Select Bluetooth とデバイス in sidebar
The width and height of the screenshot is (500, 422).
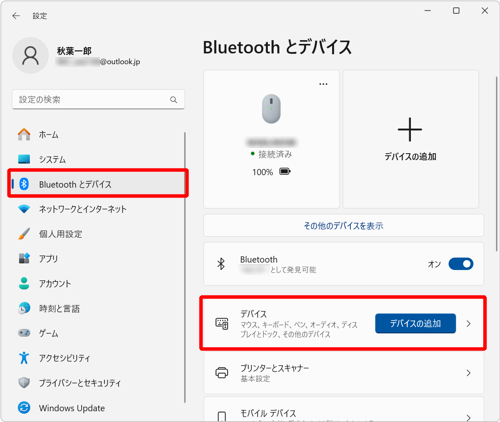[98, 183]
